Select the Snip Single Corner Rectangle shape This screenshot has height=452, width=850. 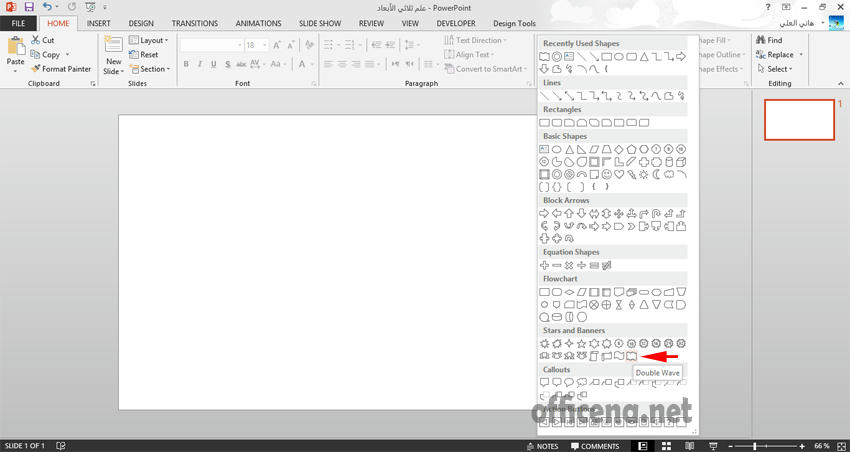coord(569,122)
